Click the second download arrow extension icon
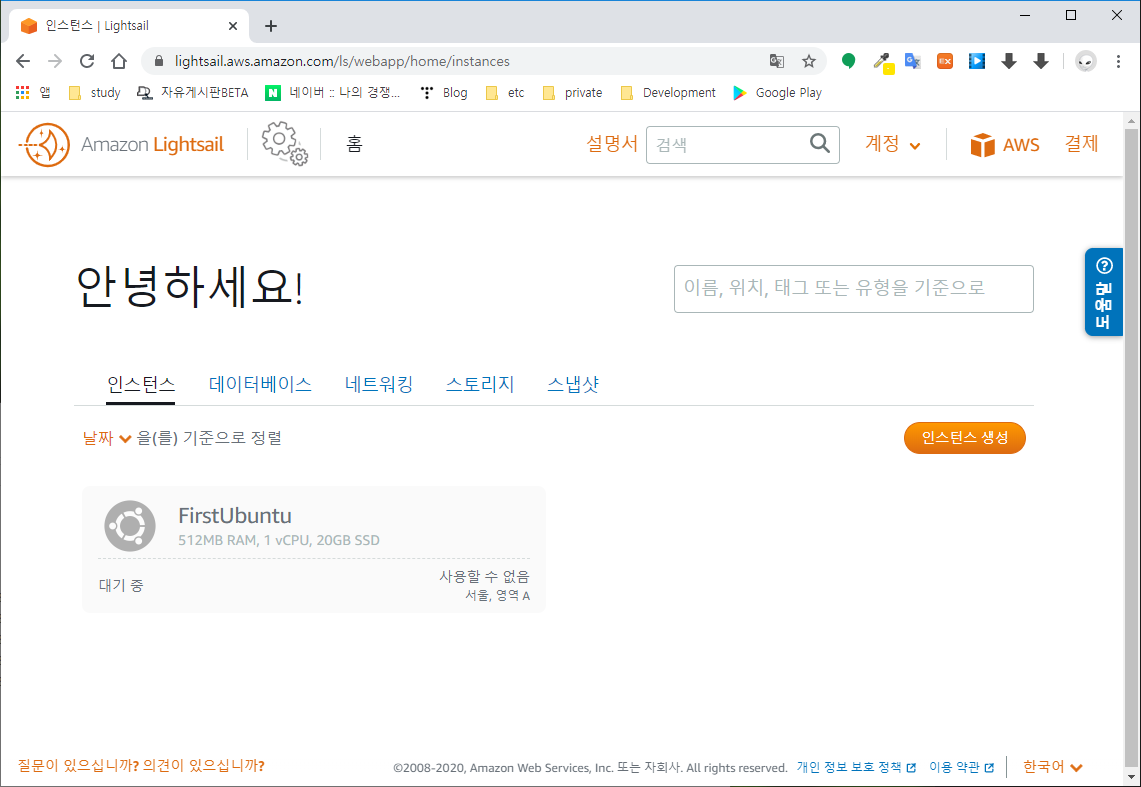The width and height of the screenshot is (1141, 787). 1041,61
